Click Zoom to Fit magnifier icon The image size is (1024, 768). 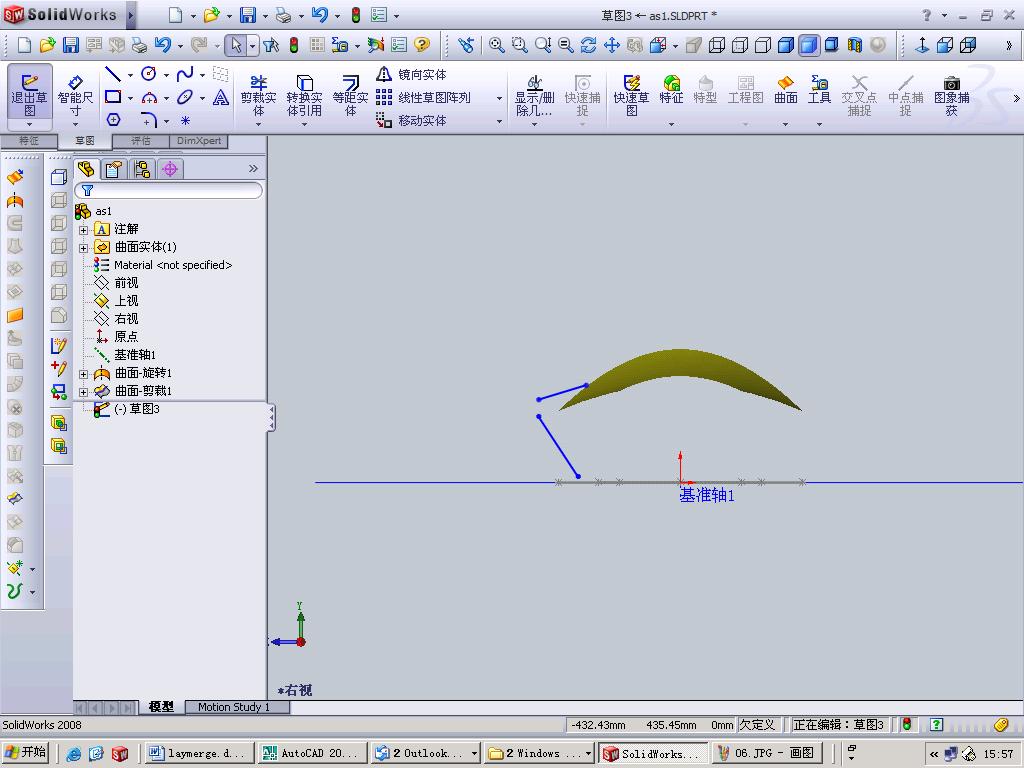pyautogui.click(x=496, y=44)
